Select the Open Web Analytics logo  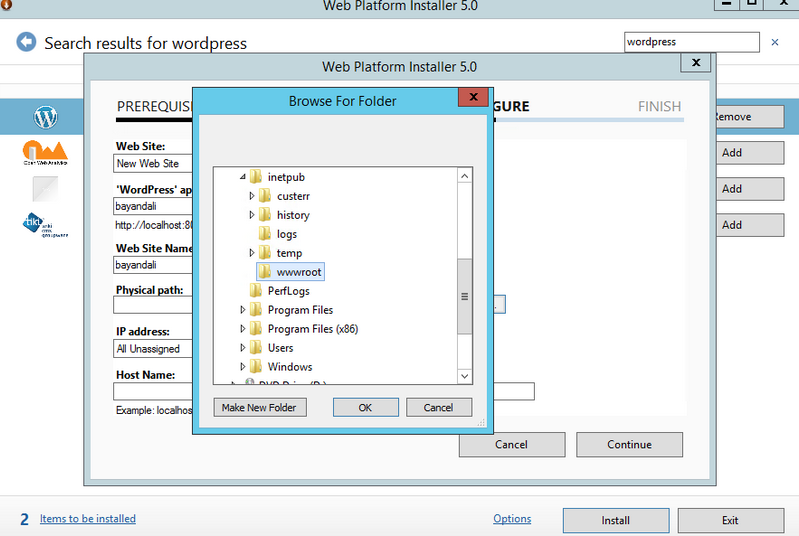(x=45, y=153)
